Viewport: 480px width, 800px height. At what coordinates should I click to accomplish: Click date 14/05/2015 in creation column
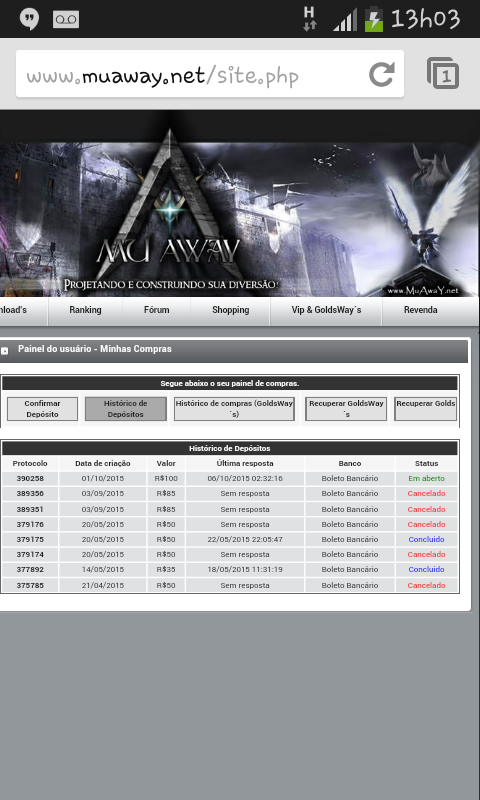103,569
